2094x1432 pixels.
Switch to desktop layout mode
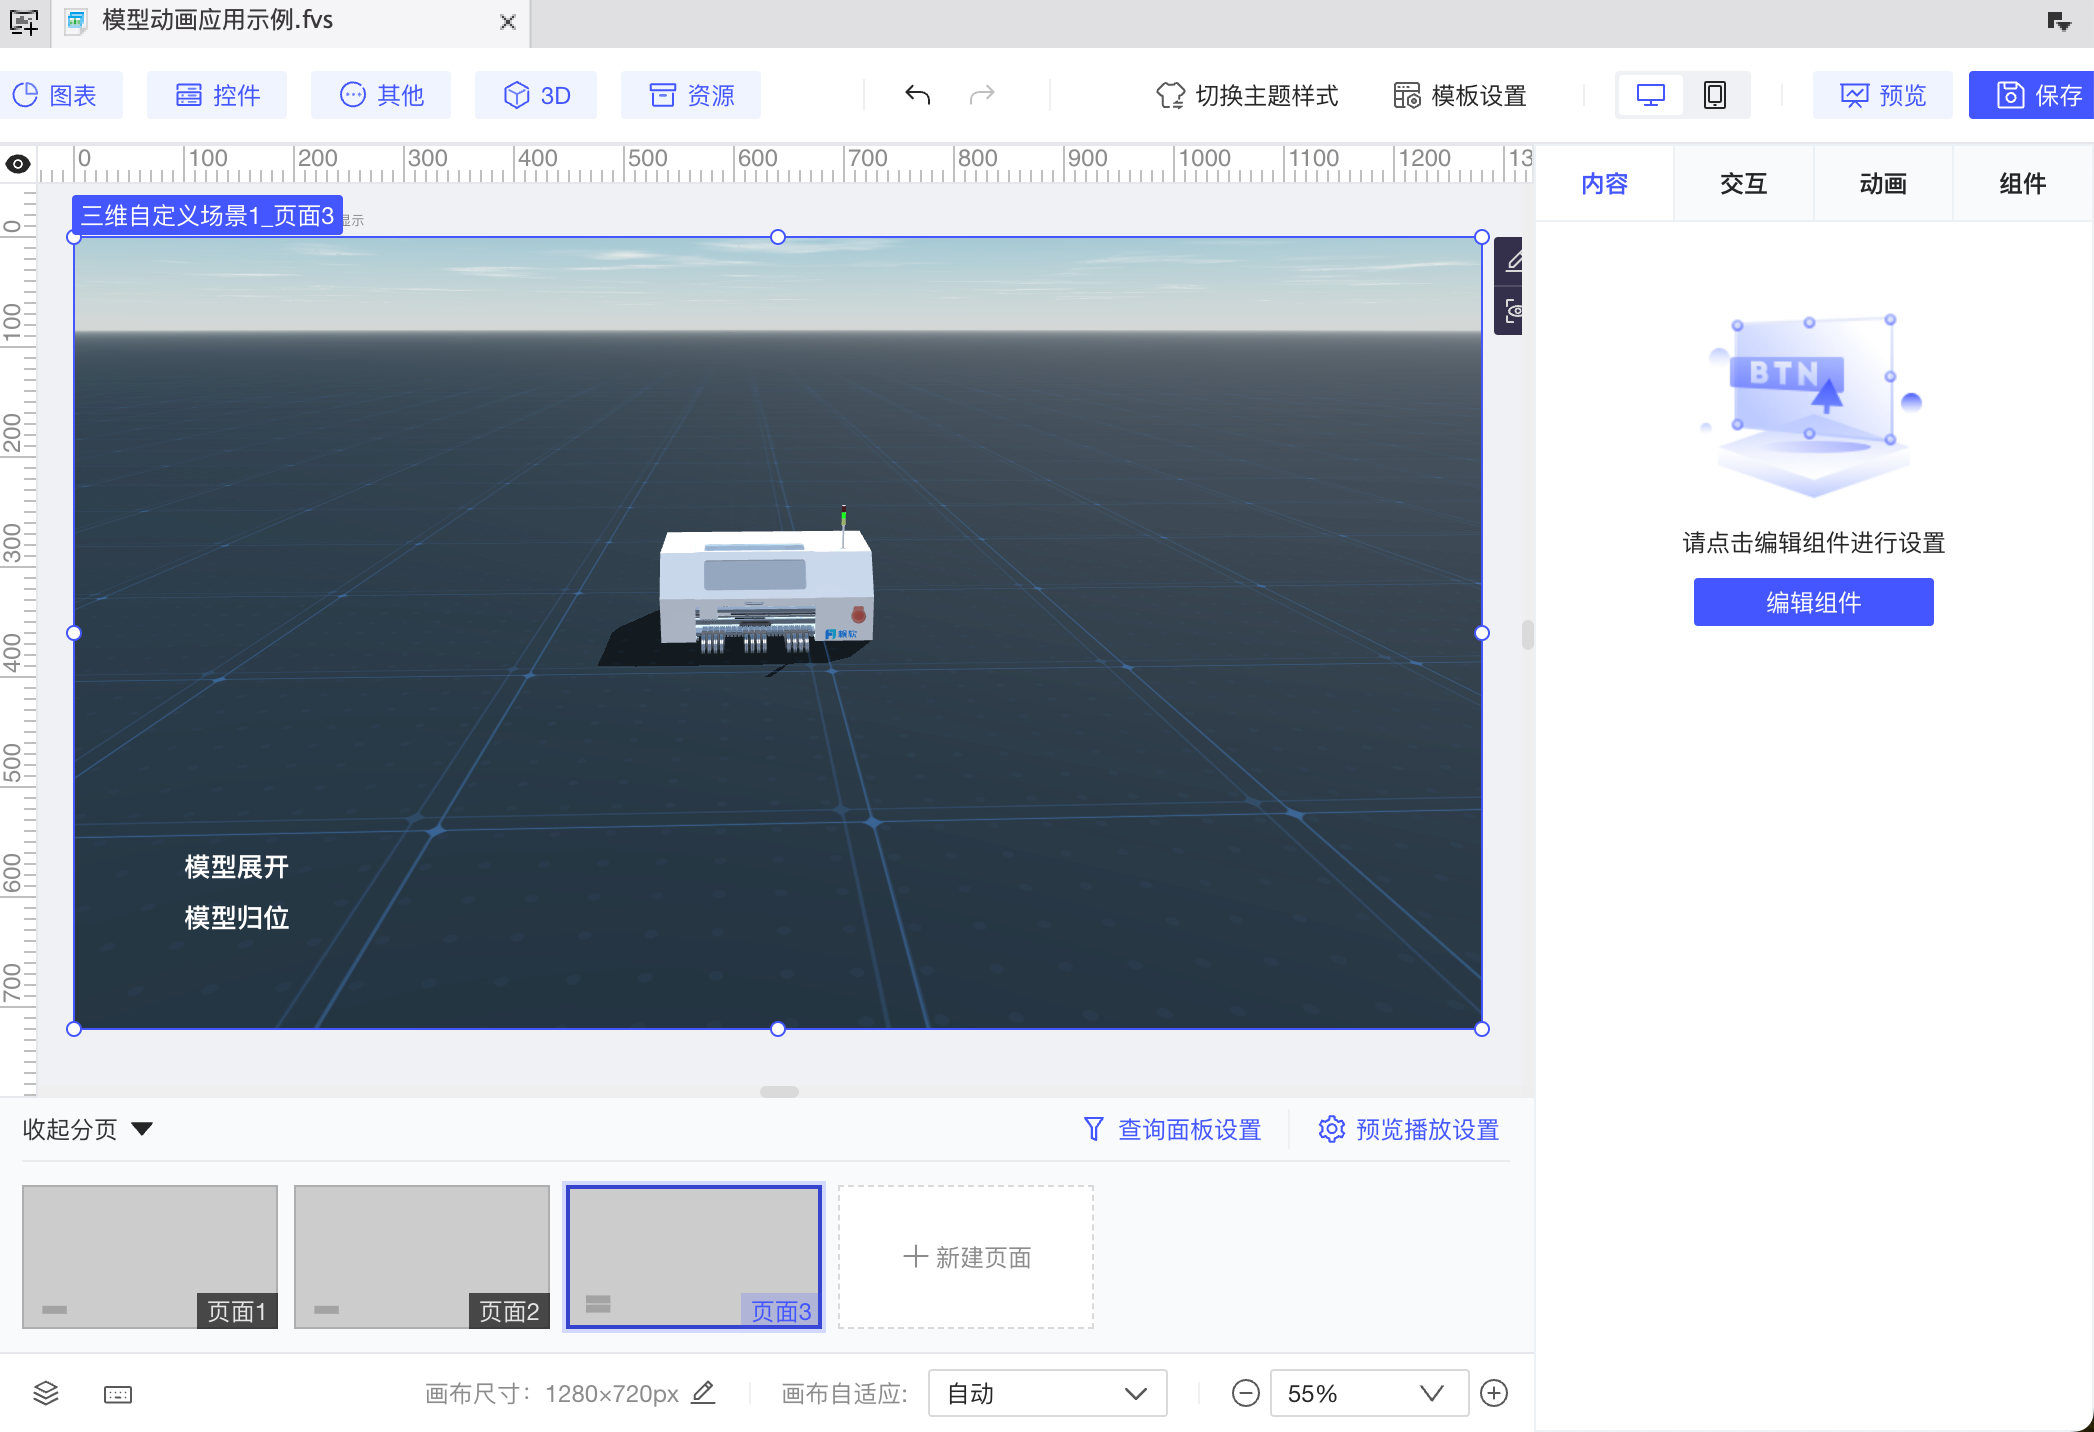coord(1650,95)
